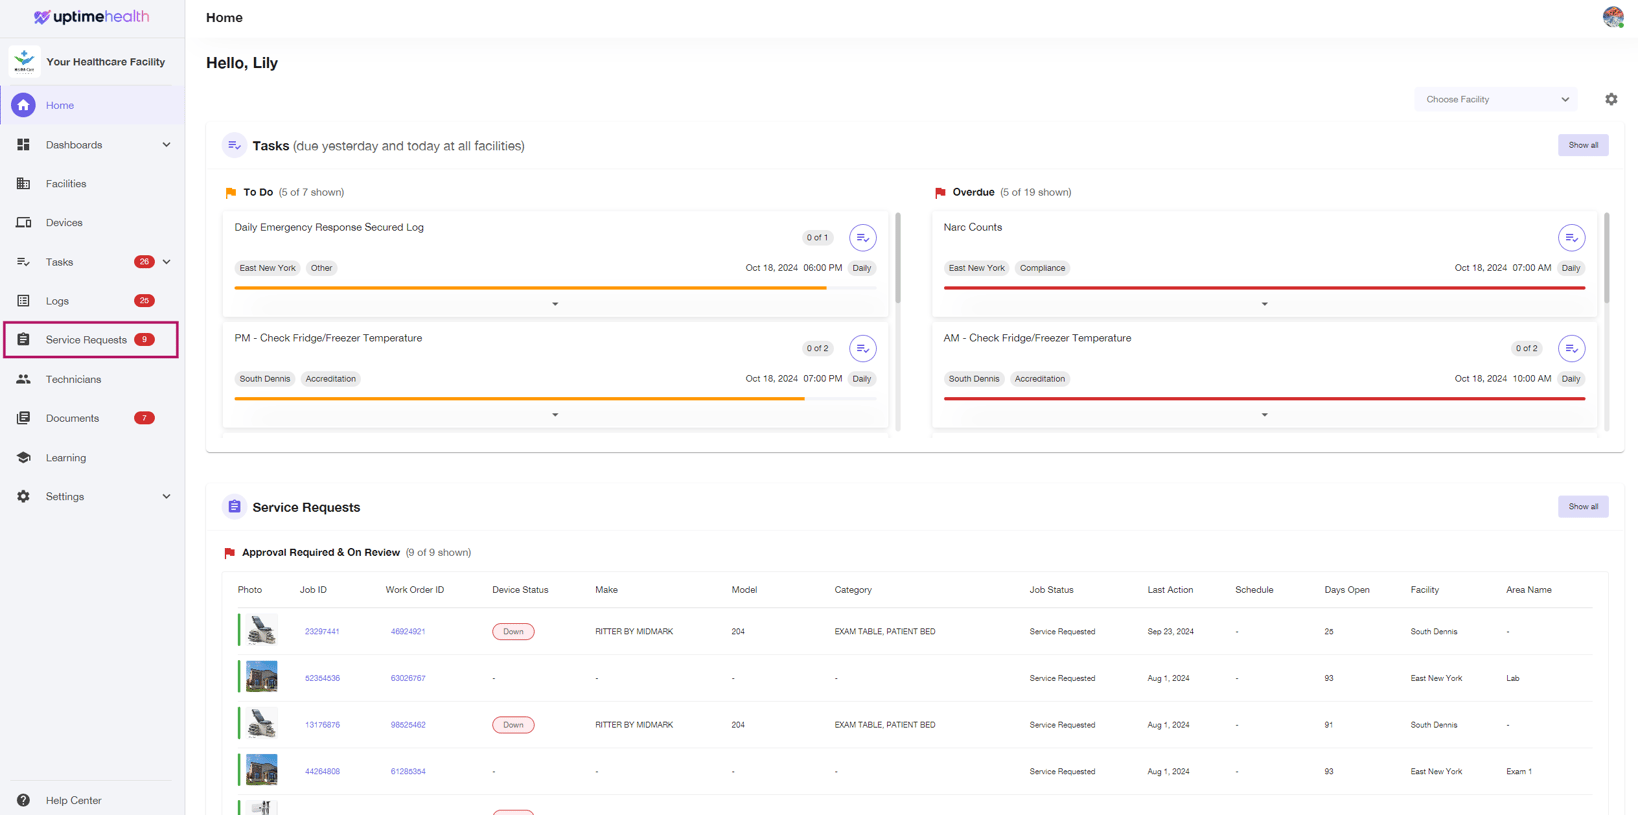Click the Narc Counts task complete icon
The width and height of the screenshot is (1638, 815).
[x=1571, y=238]
